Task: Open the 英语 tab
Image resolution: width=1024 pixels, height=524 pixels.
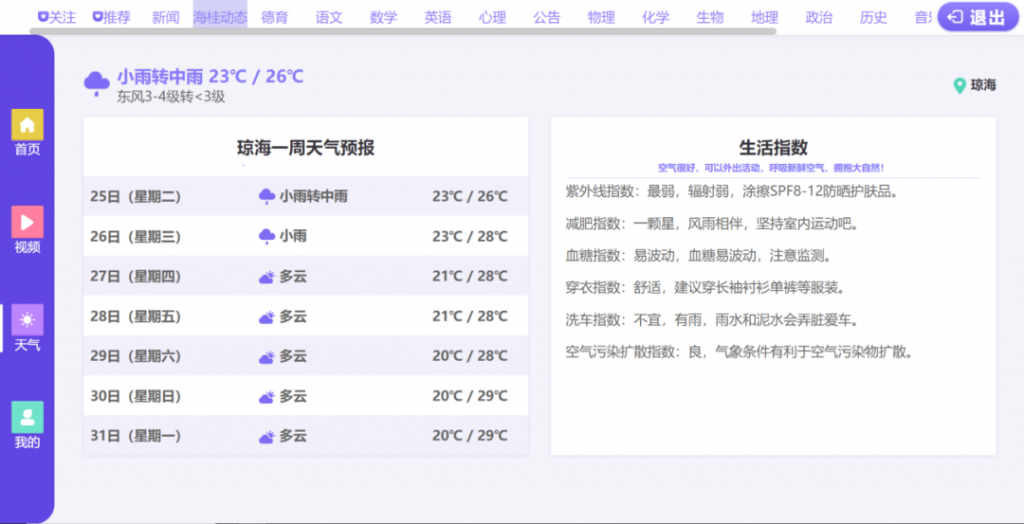Action: tap(438, 18)
